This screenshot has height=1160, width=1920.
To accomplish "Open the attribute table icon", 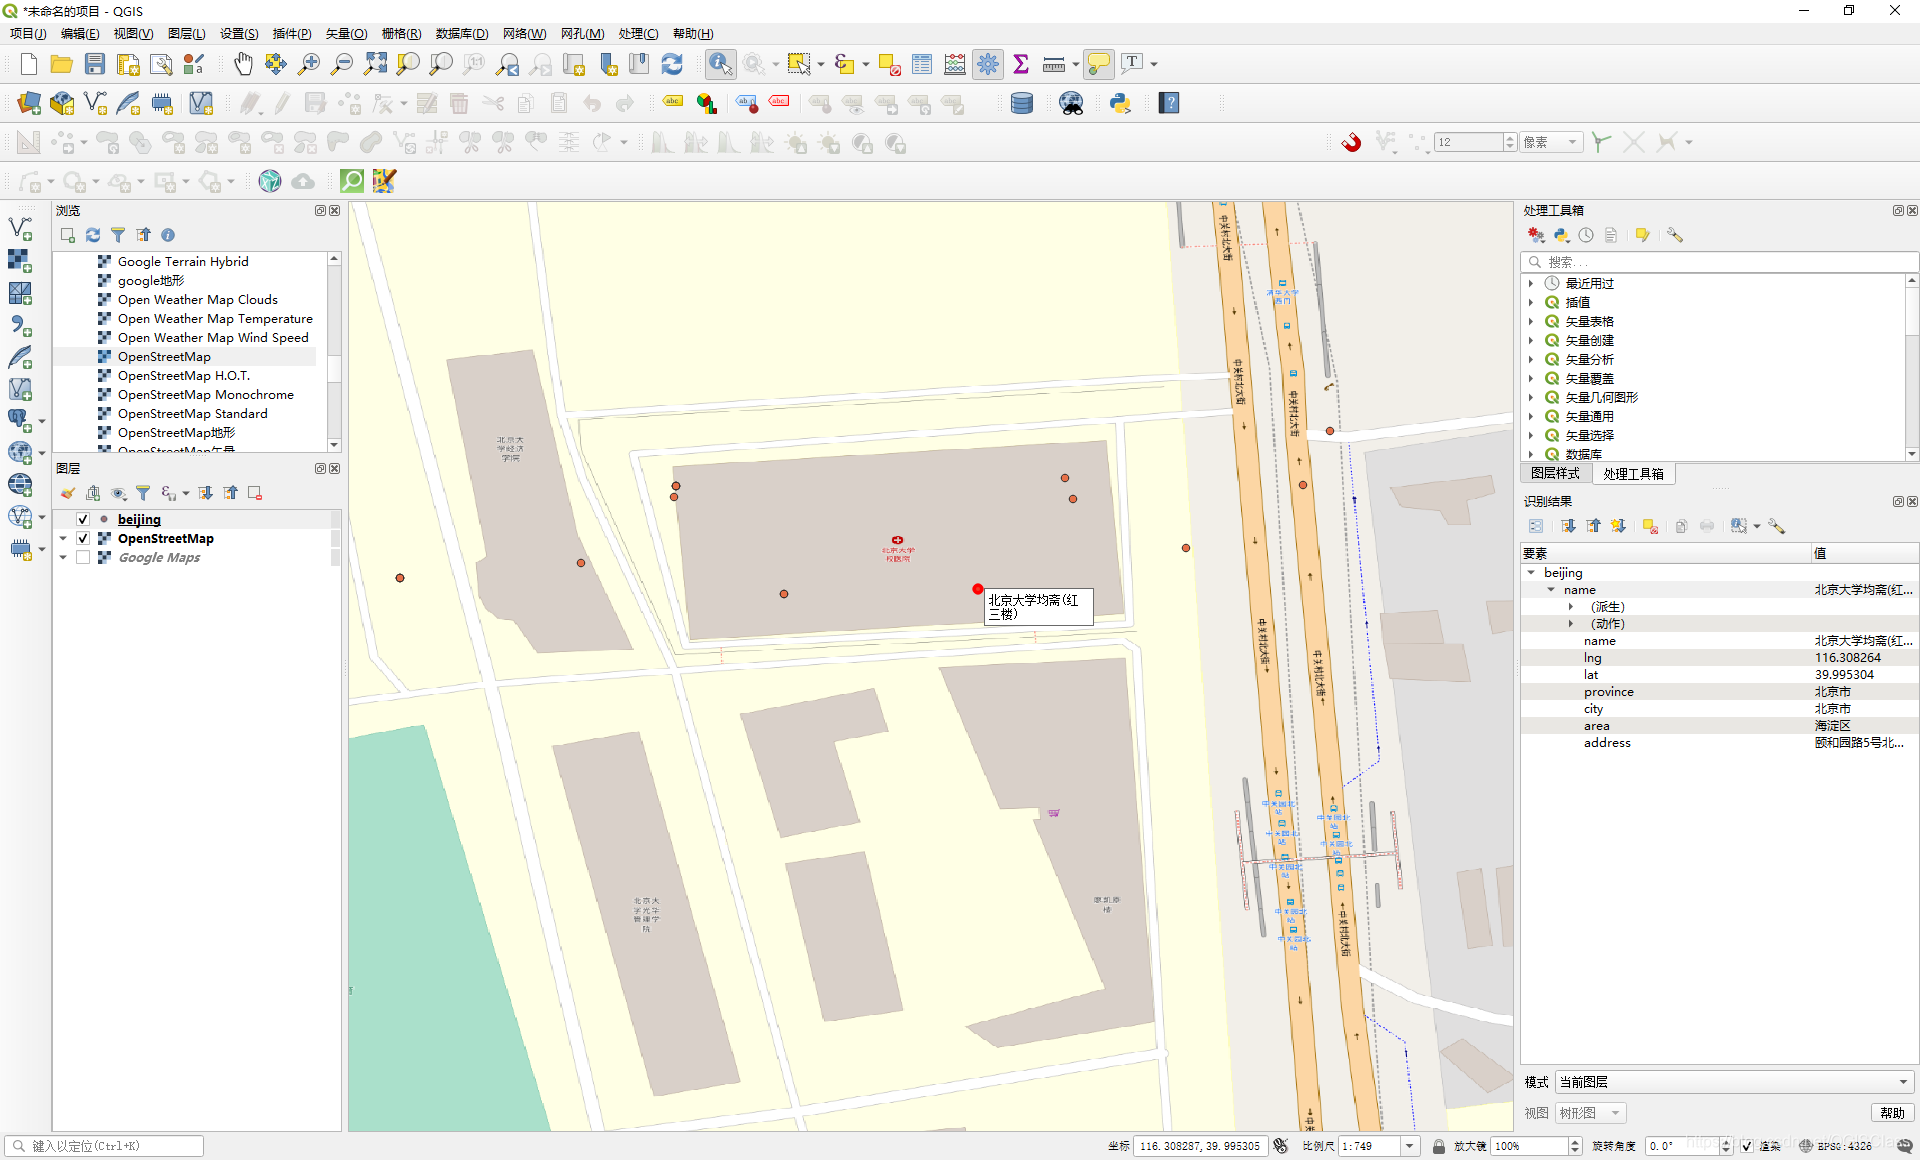I will [922, 65].
